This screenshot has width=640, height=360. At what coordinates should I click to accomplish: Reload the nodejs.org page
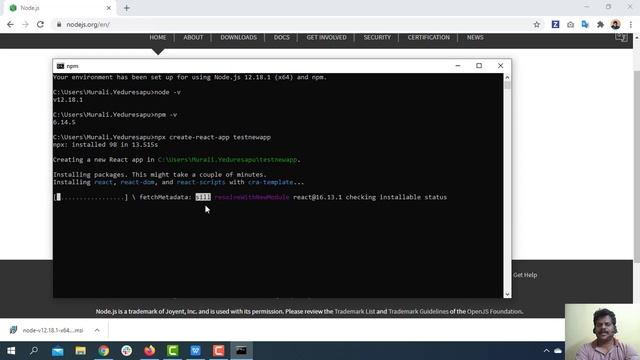point(40,24)
